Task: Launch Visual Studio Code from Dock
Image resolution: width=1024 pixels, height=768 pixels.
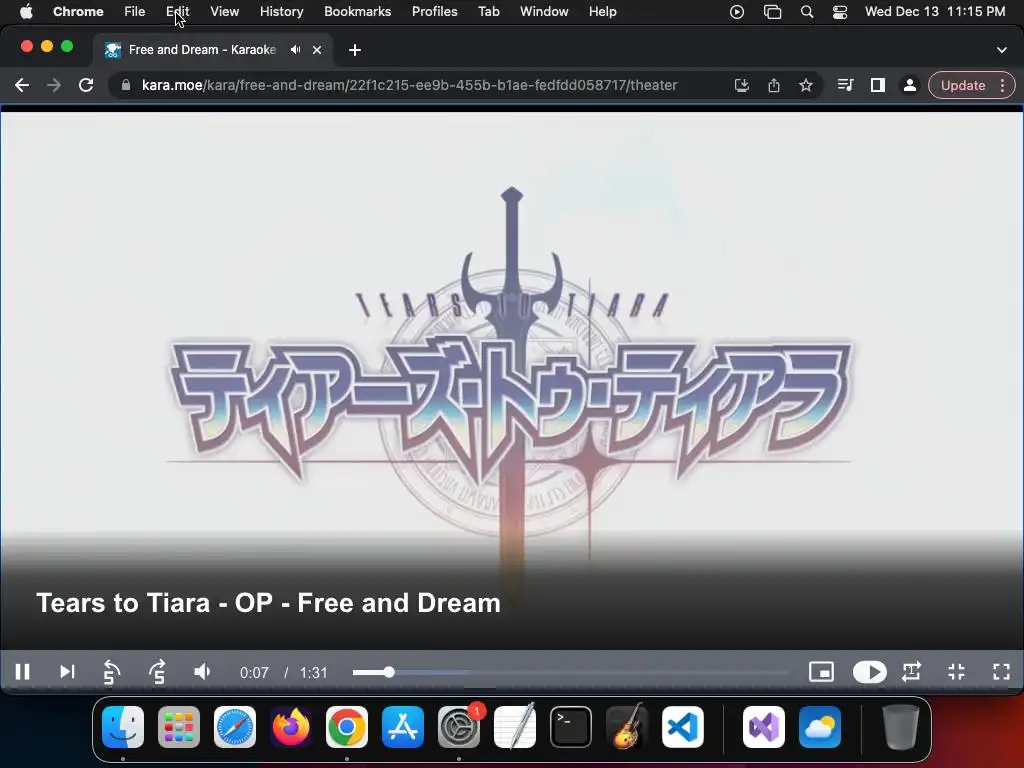Action: (x=682, y=727)
